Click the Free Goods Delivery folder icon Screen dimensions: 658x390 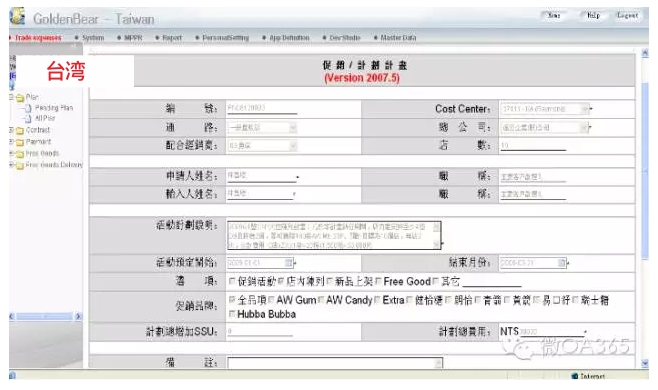click(19, 165)
